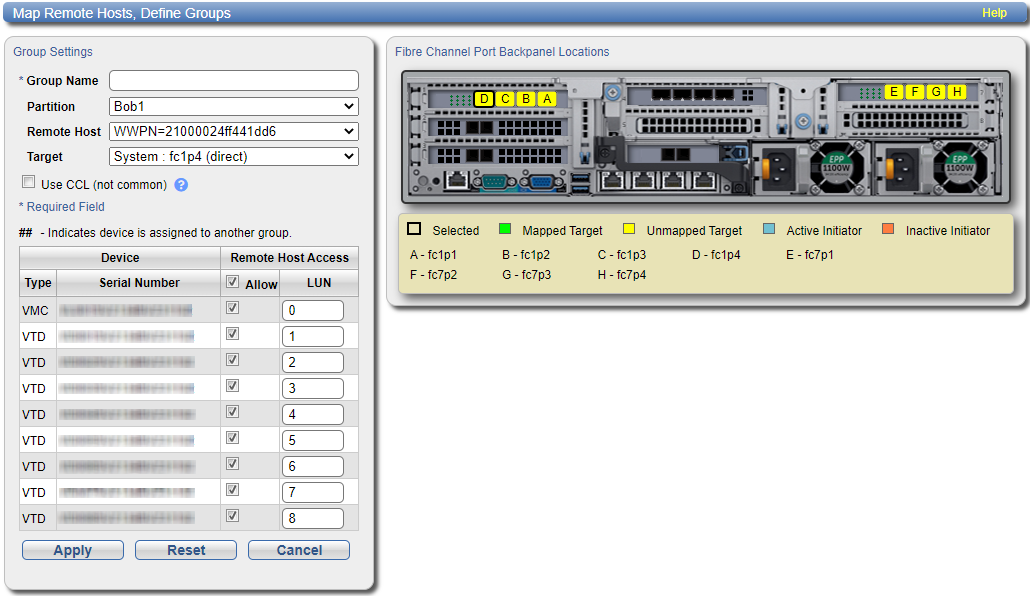Open the Partition dropdown

click(233, 106)
